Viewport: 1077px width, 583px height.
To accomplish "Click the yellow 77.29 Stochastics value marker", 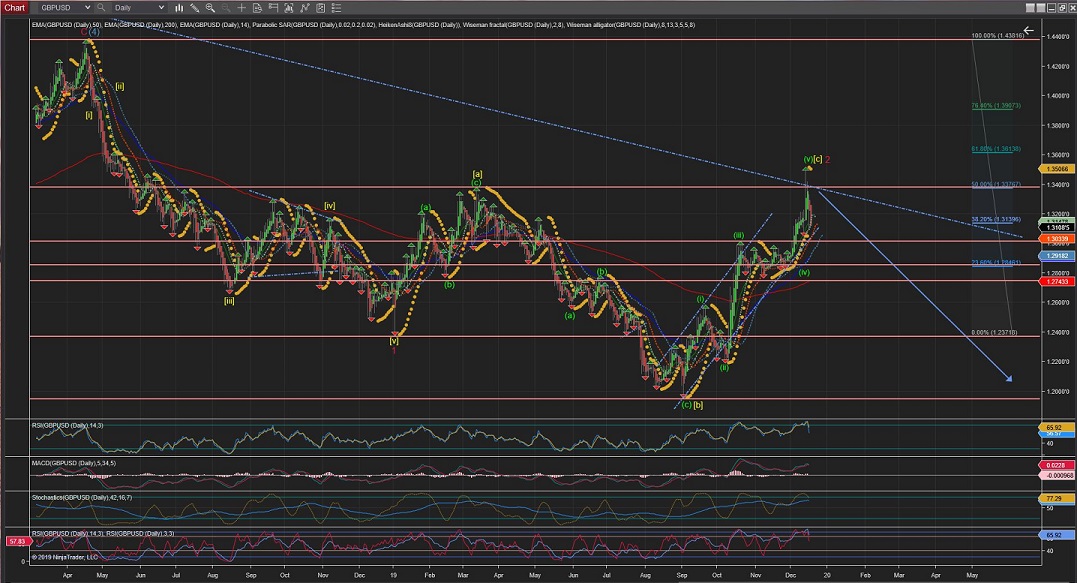I will 1054,499.
